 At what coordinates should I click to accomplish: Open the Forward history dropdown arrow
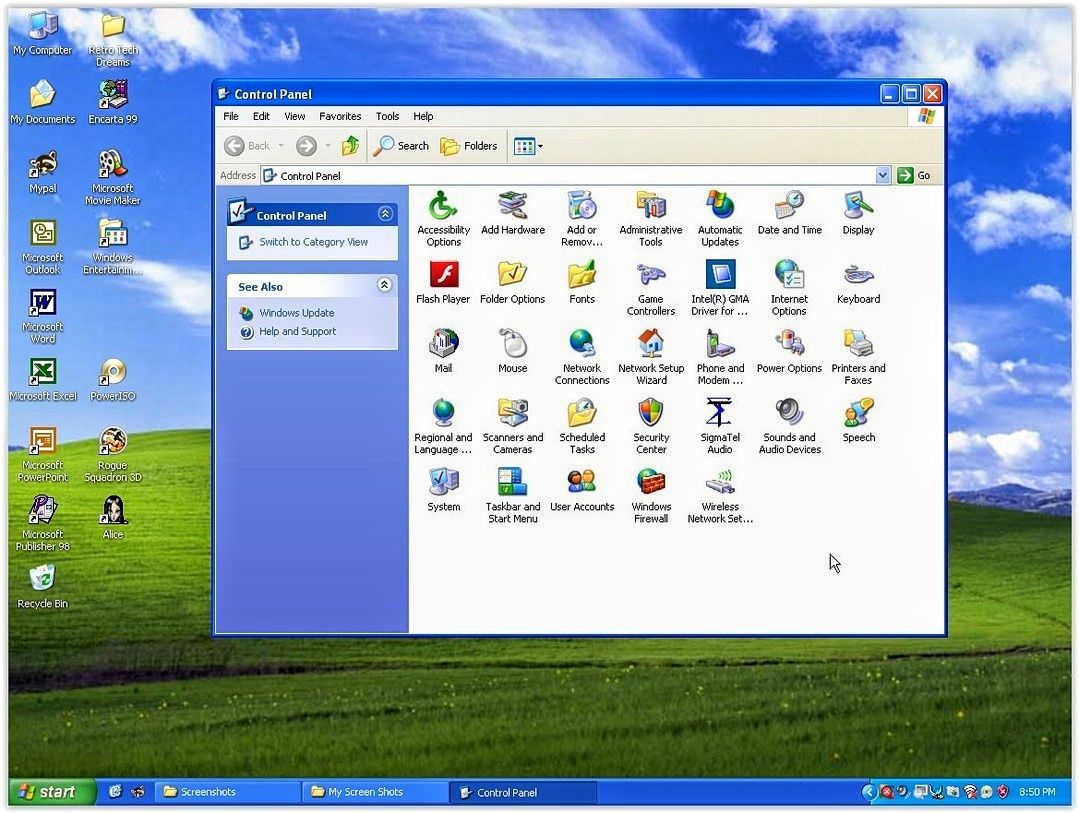click(328, 146)
